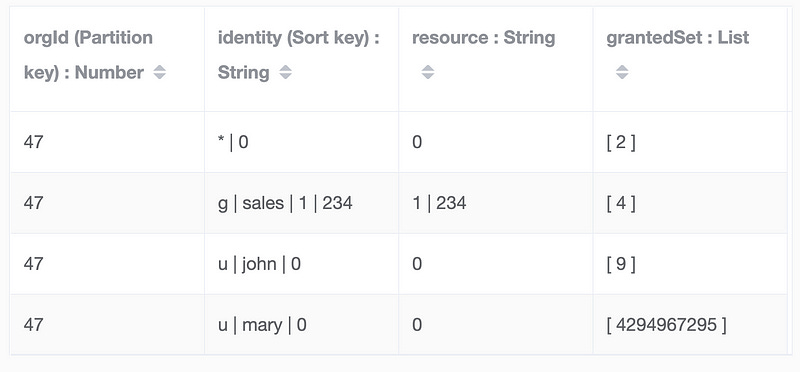
Task: Click orgId 47 in the mary row
Action: tap(33, 325)
